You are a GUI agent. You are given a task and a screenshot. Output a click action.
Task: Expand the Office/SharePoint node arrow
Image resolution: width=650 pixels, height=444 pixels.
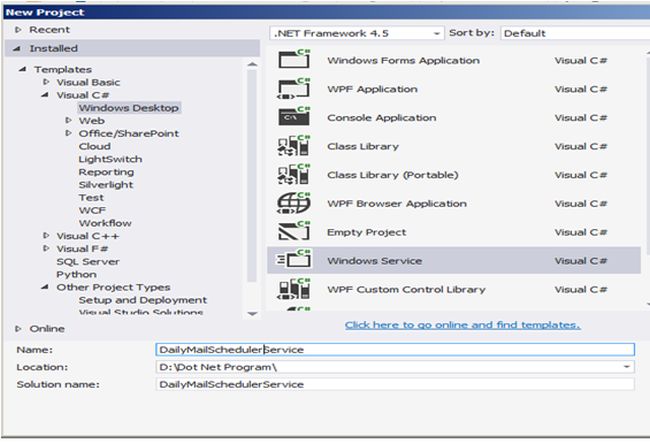pos(68,133)
